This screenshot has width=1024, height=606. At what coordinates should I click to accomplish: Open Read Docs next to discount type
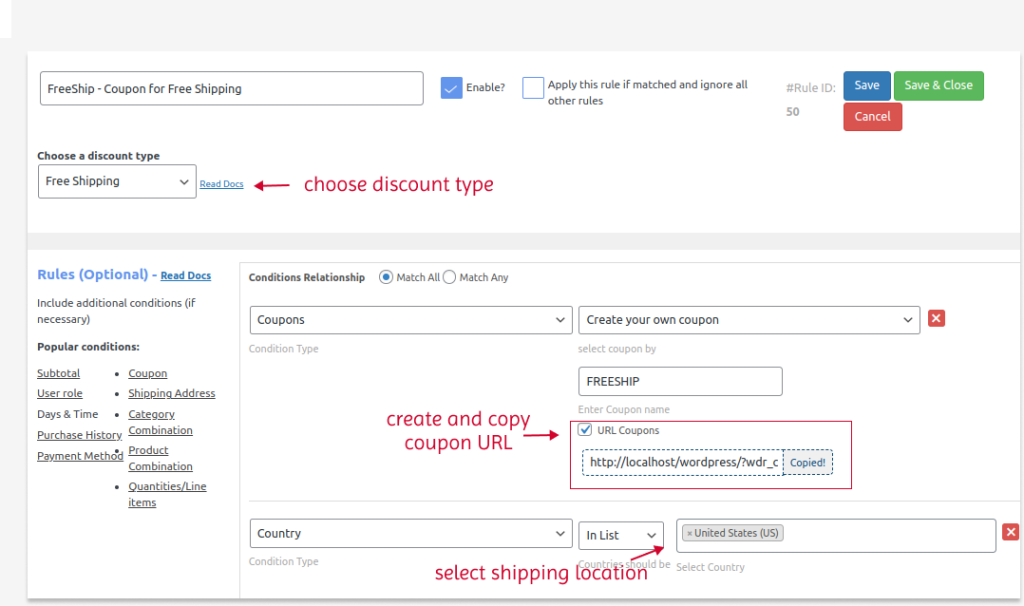click(x=221, y=184)
